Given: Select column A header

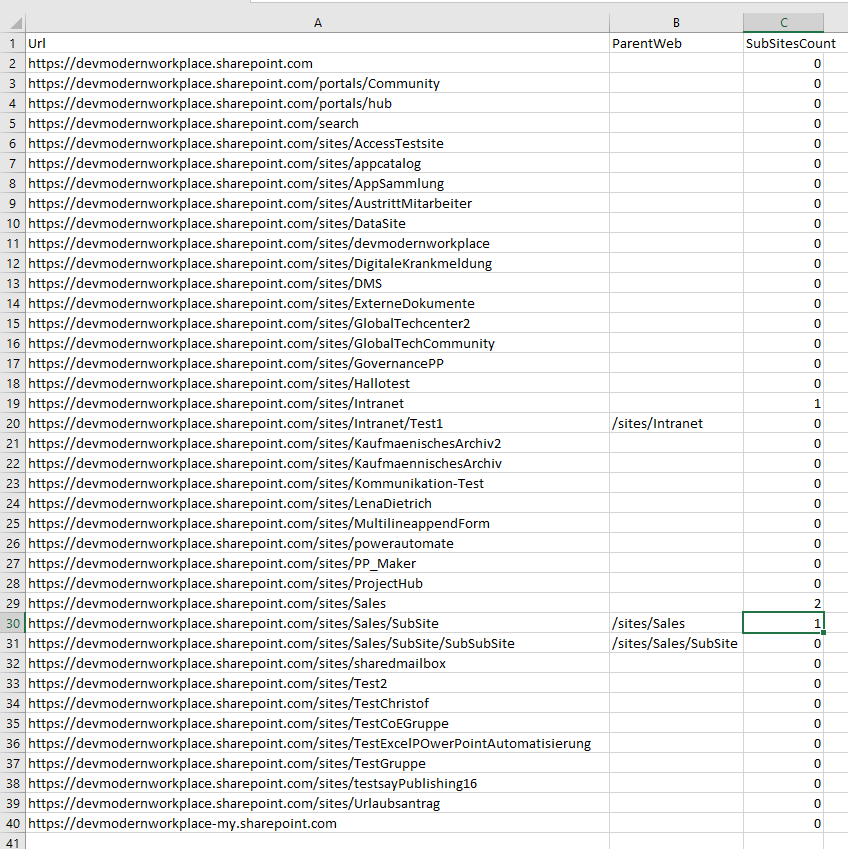Looking at the screenshot, I should [317, 23].
